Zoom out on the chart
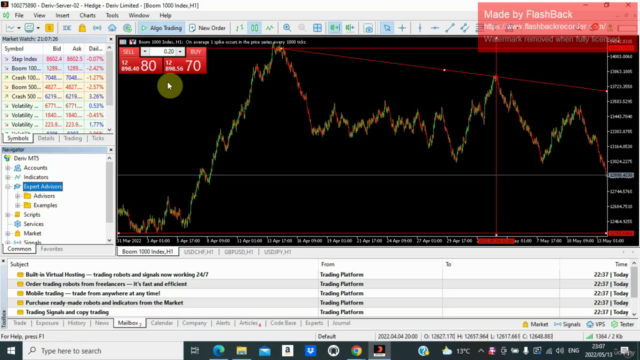 [302, 28]
